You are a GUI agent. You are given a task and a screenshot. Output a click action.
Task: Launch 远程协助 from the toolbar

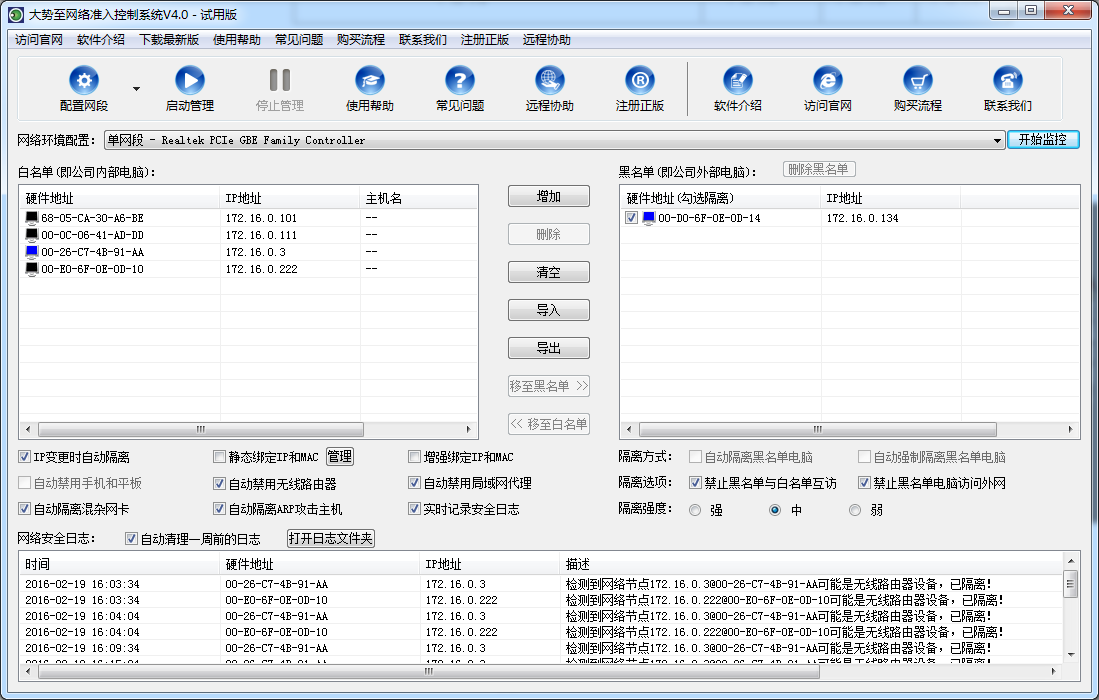click(549, 81)
